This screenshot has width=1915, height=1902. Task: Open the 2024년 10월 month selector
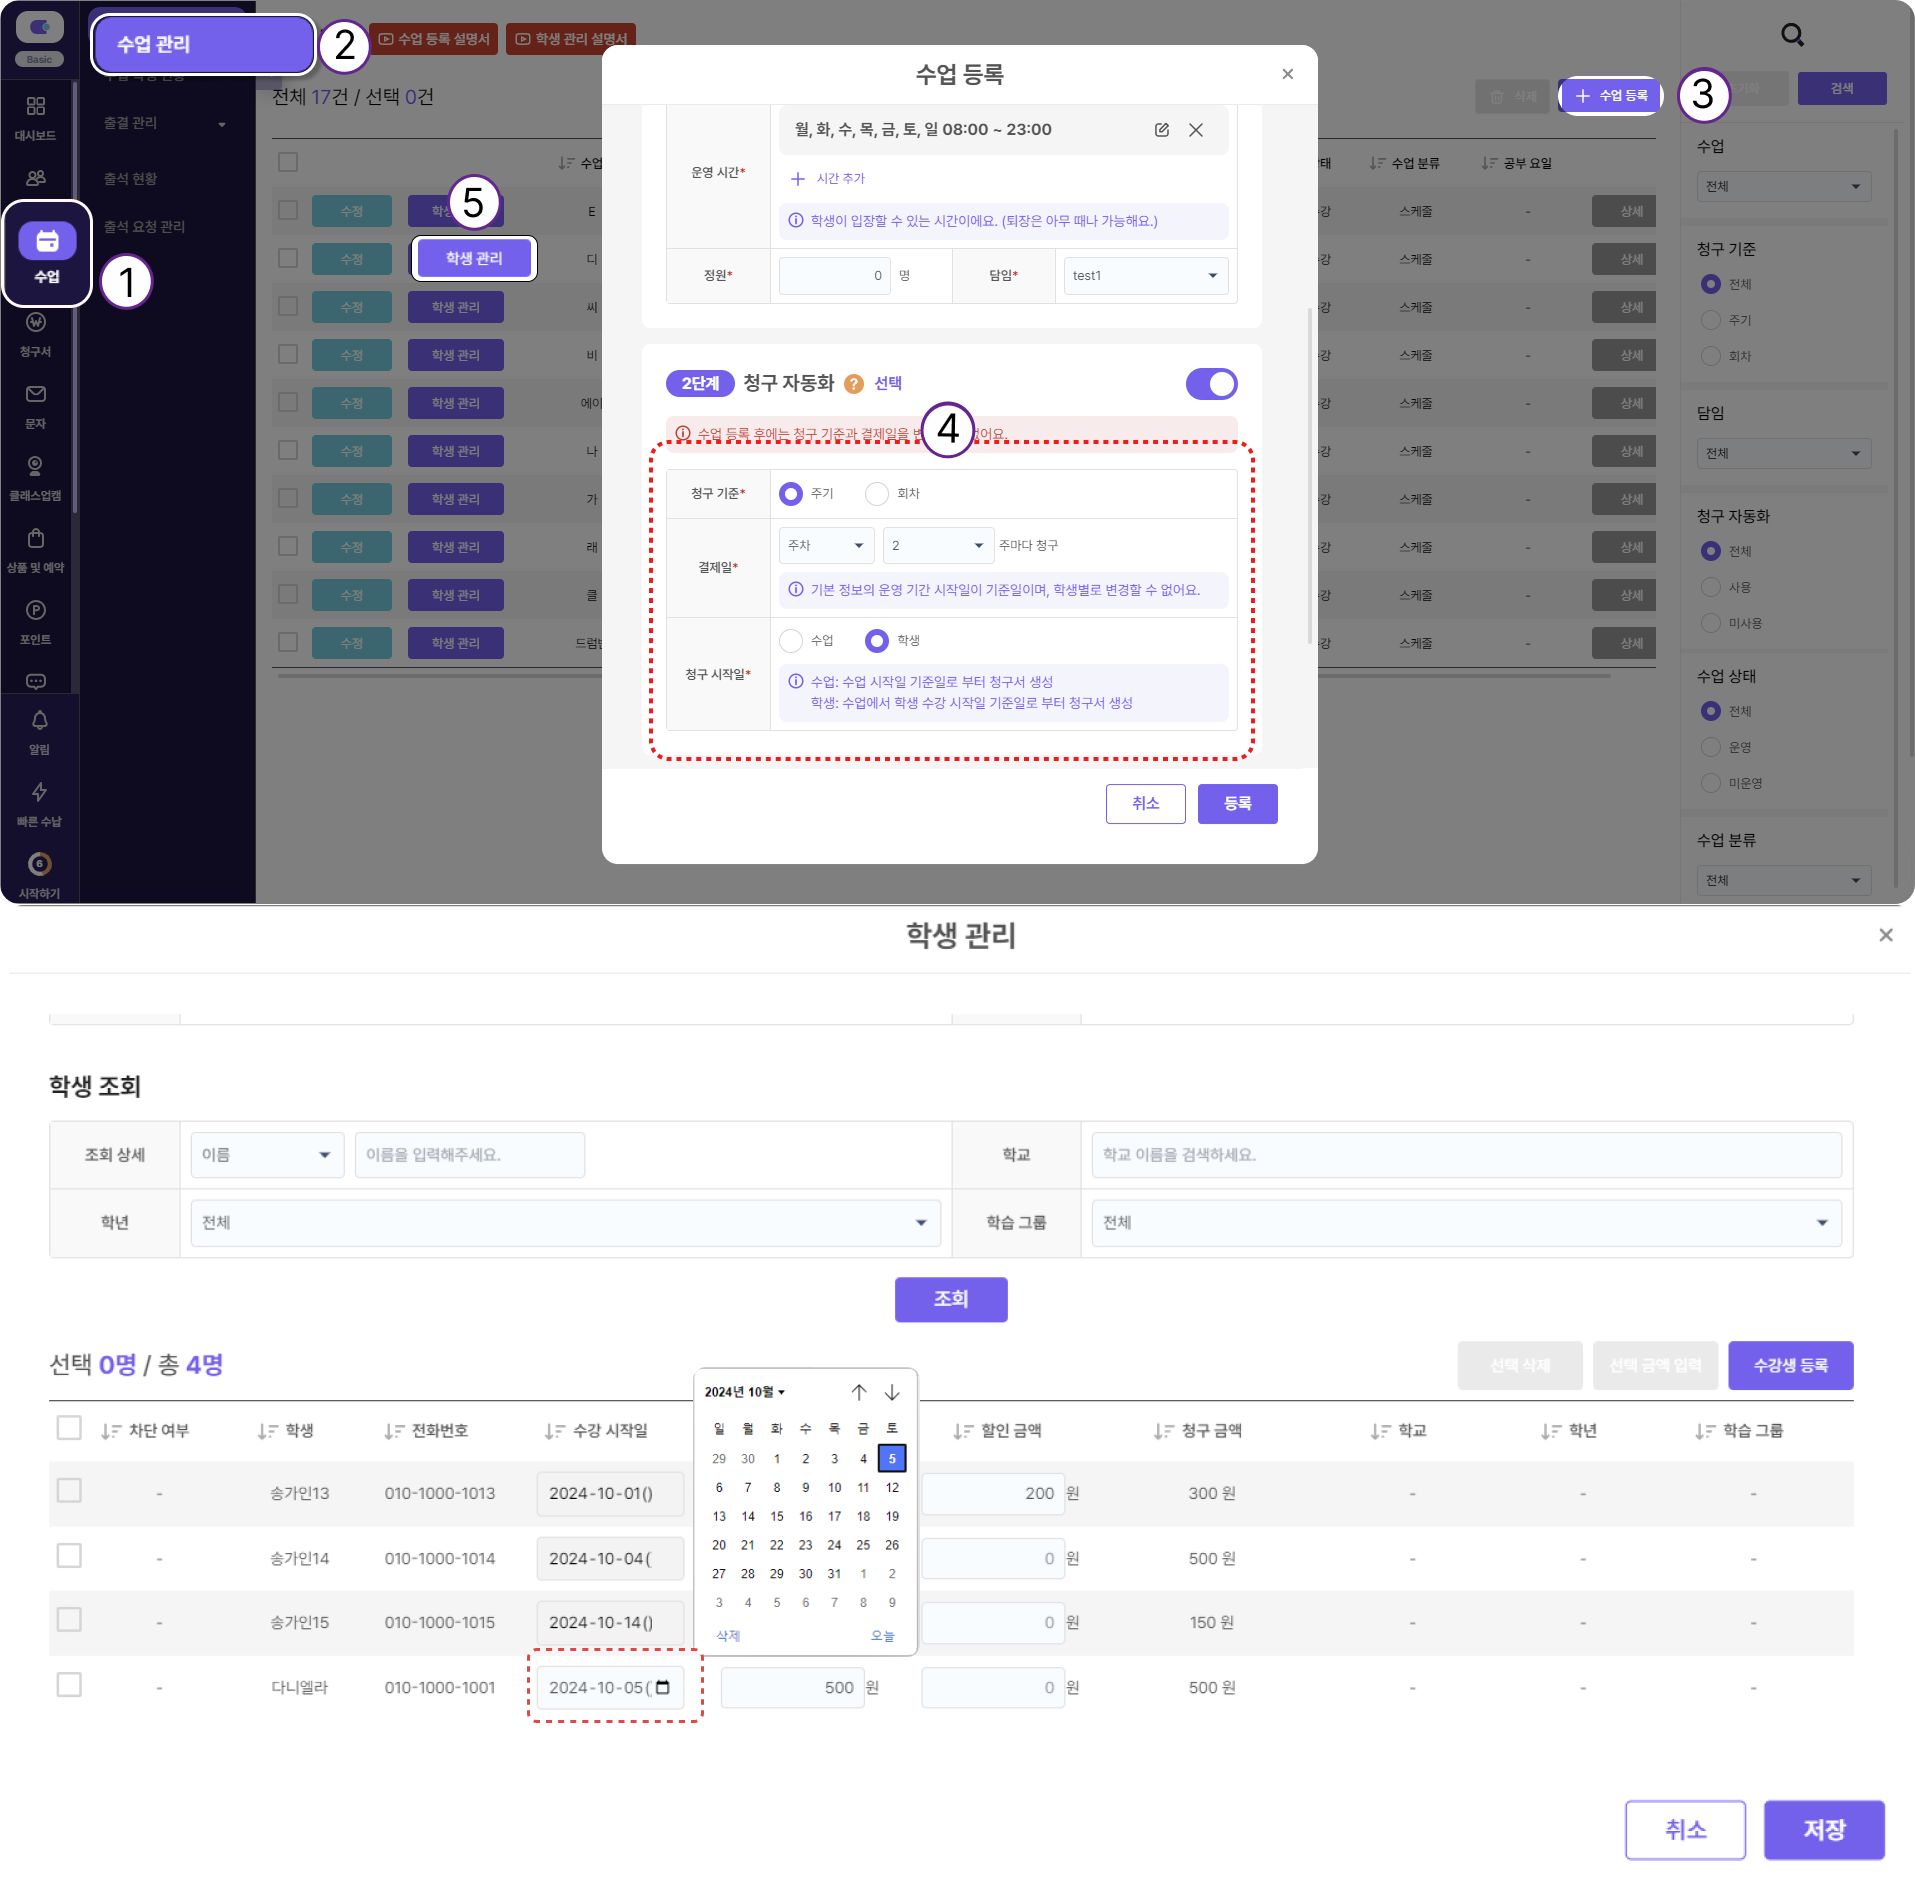coord(745,1392)
